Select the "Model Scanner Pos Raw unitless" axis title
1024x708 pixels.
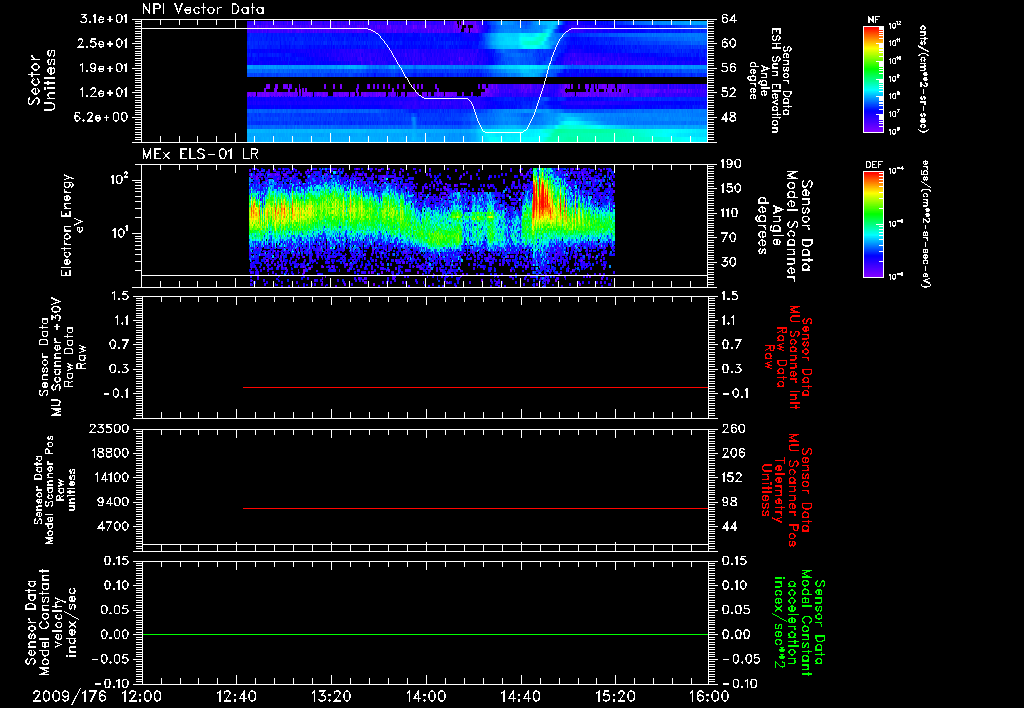(55, 490)
